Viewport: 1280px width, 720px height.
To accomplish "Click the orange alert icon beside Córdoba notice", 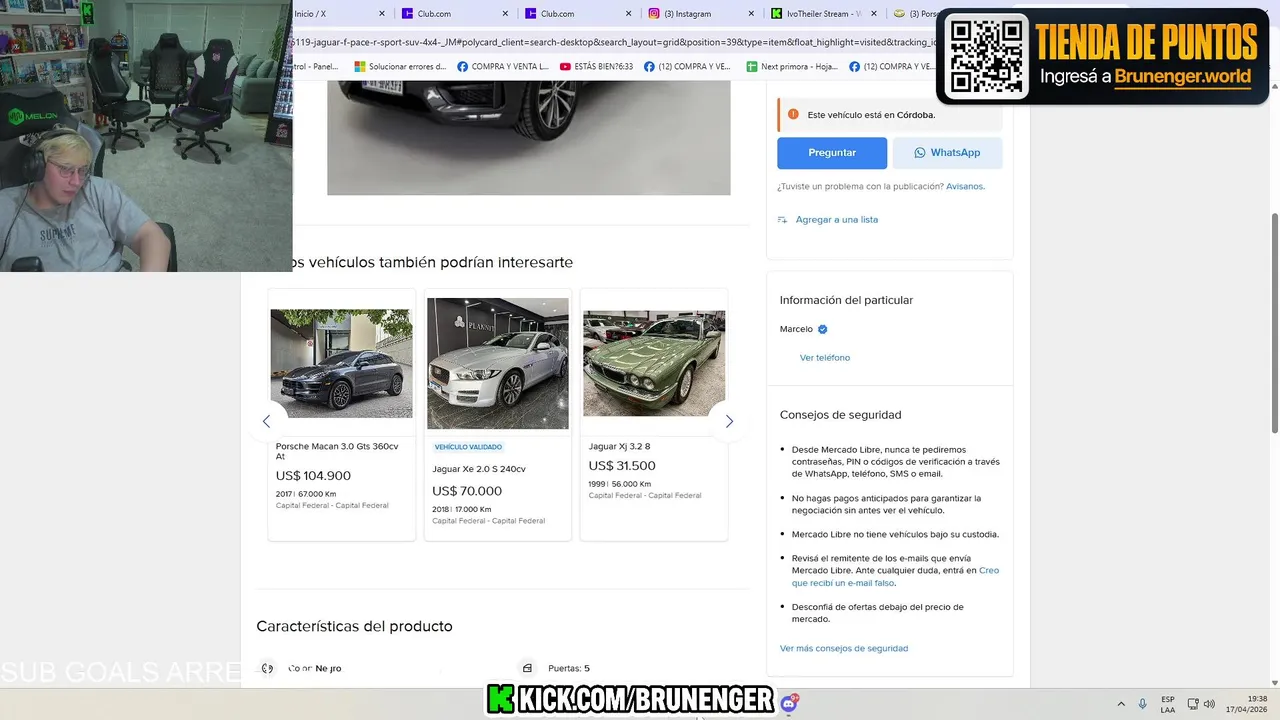I will coord(793,115).
